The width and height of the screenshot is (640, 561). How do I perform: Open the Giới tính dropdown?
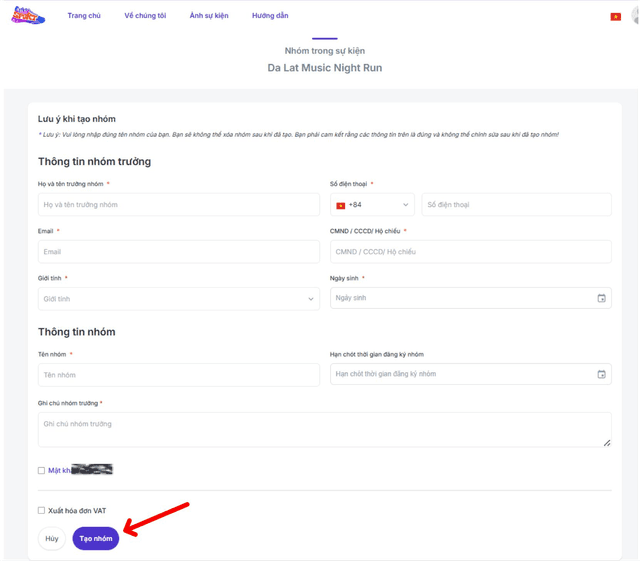(178, 299)
